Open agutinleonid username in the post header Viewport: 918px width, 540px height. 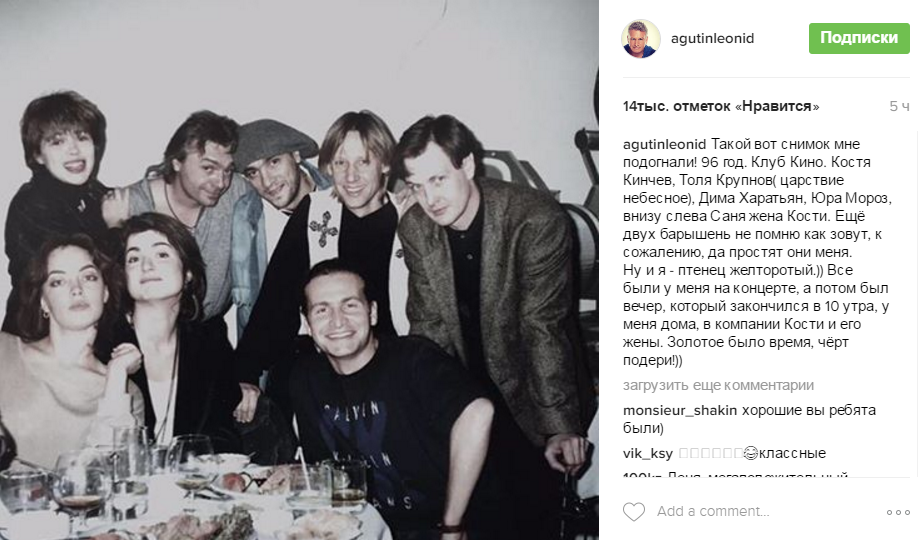click(x=713, y=39)
